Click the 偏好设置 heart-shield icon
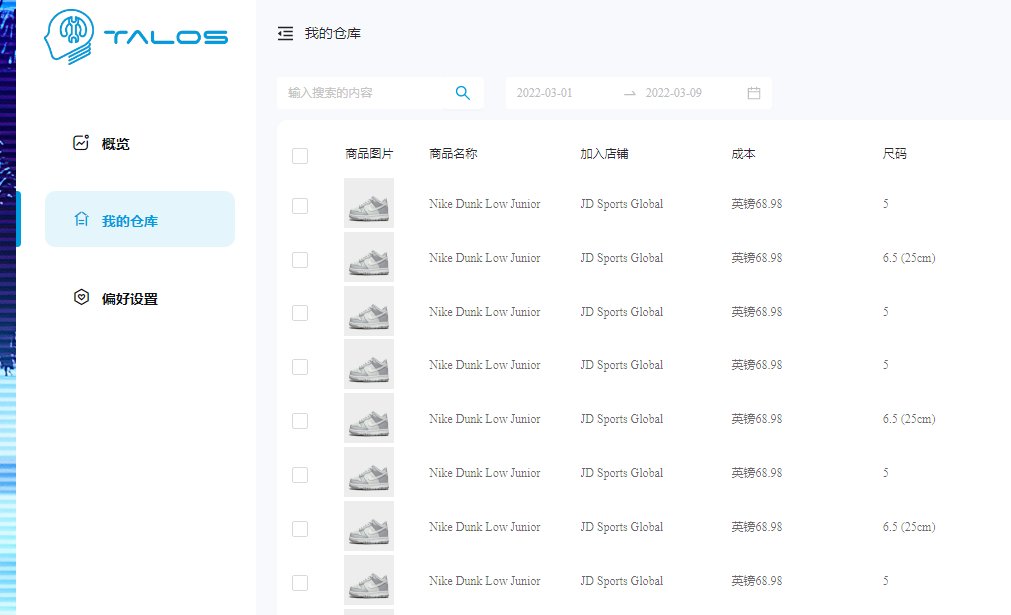Viewport: 1011px width, 615px height. (x=81, y=297)
